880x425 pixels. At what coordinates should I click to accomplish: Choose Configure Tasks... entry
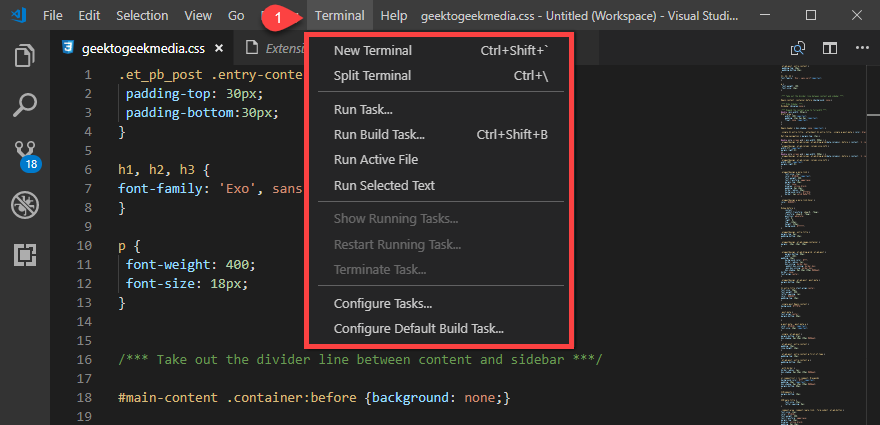(441, 304)
